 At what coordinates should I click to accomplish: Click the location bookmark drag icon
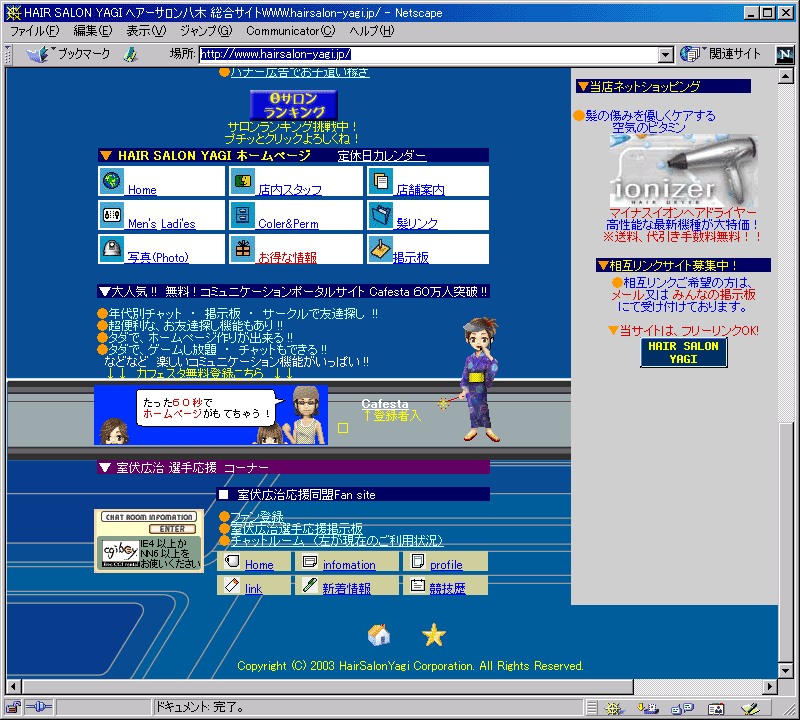[131, 54]
